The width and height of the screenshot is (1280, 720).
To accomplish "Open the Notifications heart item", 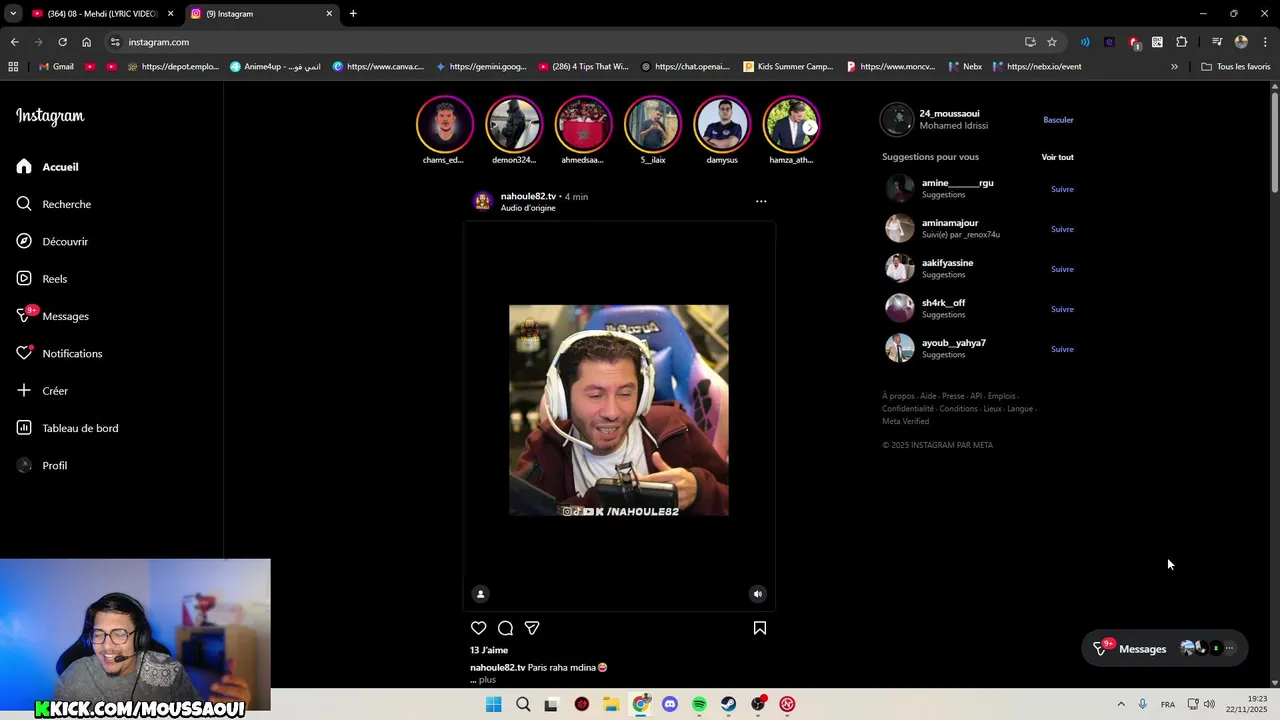I will point(59,353).
